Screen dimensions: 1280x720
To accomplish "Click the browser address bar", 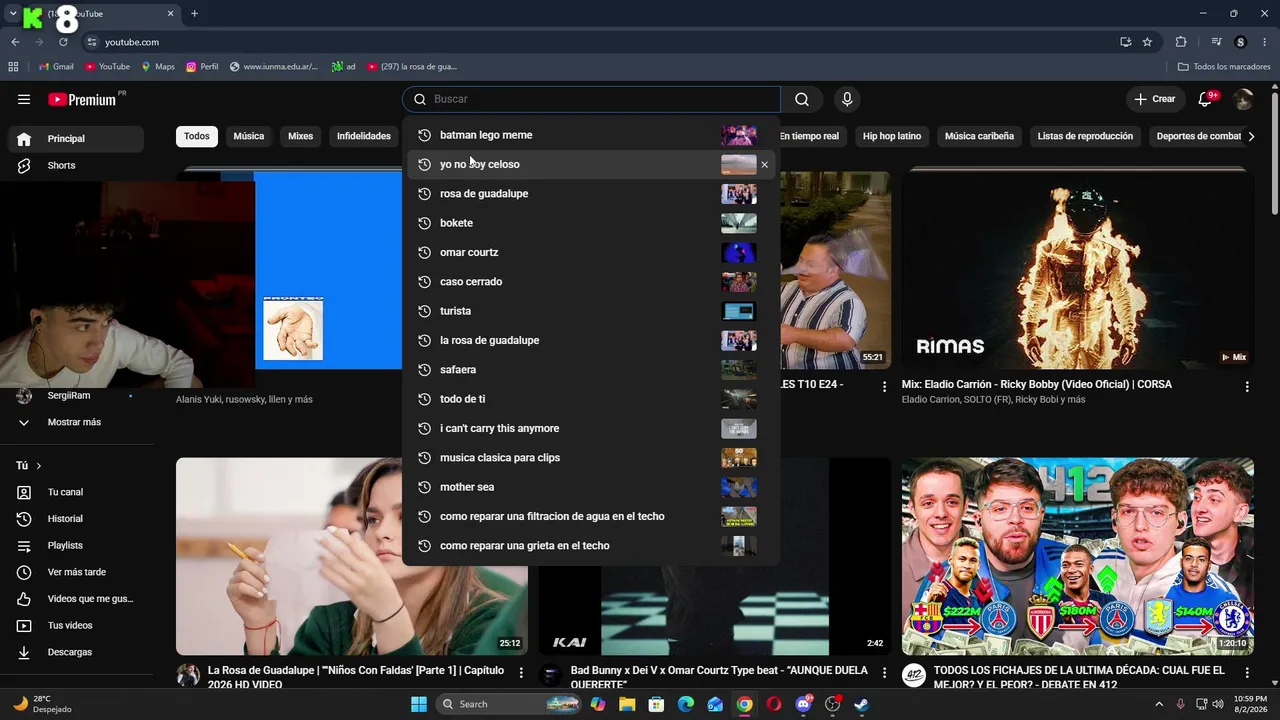I will [x=600, y=42].
